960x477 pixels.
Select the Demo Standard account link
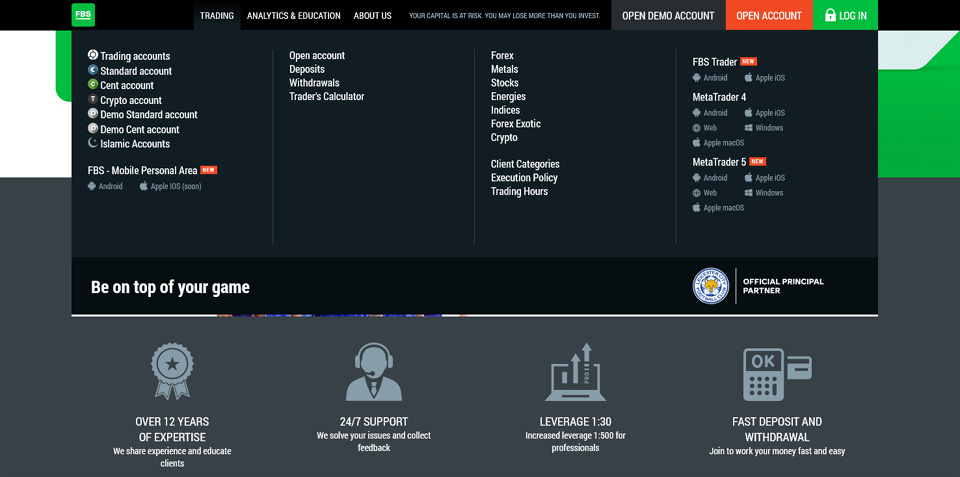tap(149, 115)
